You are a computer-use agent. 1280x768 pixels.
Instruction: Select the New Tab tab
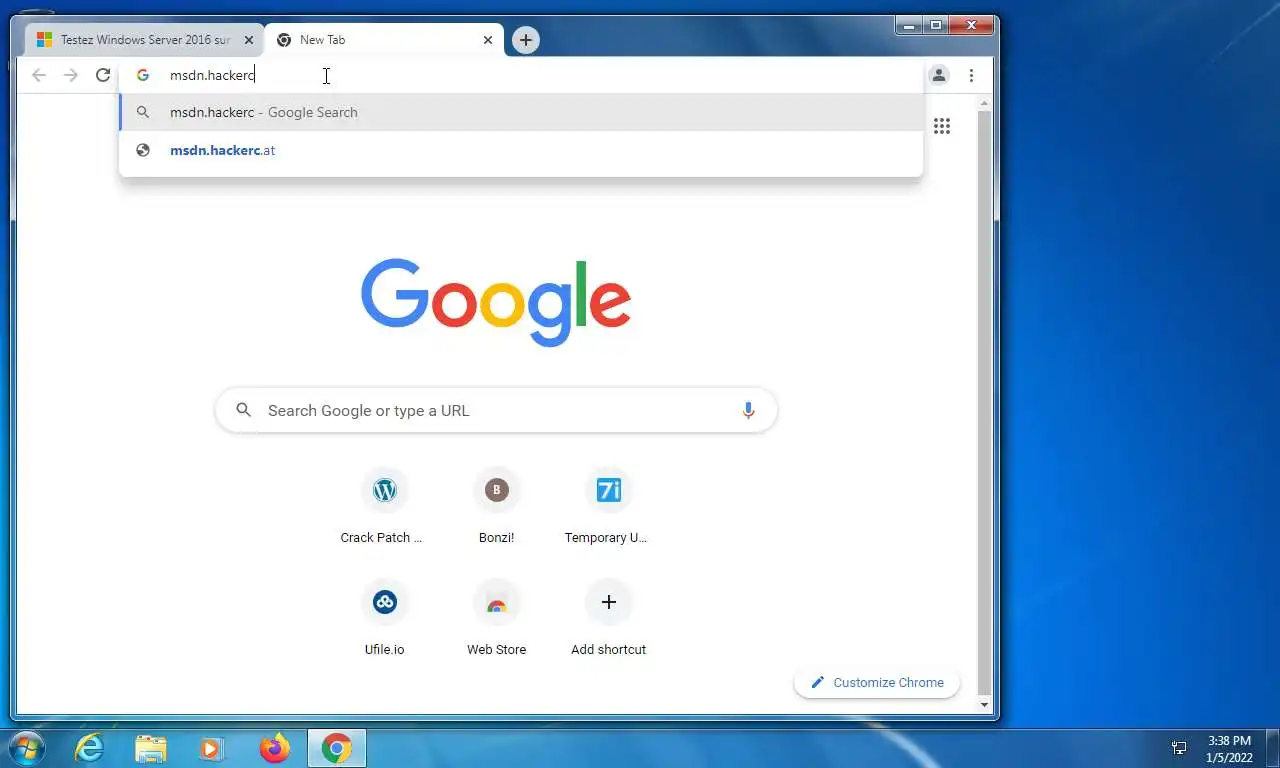(384, 40)
